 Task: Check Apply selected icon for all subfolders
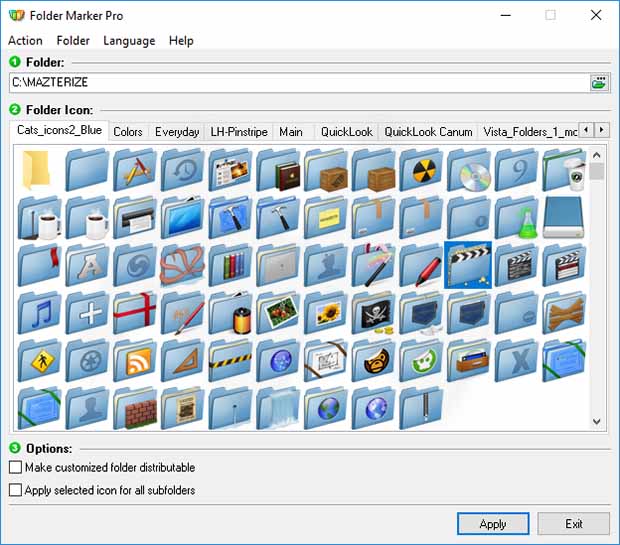pos(102,490)
